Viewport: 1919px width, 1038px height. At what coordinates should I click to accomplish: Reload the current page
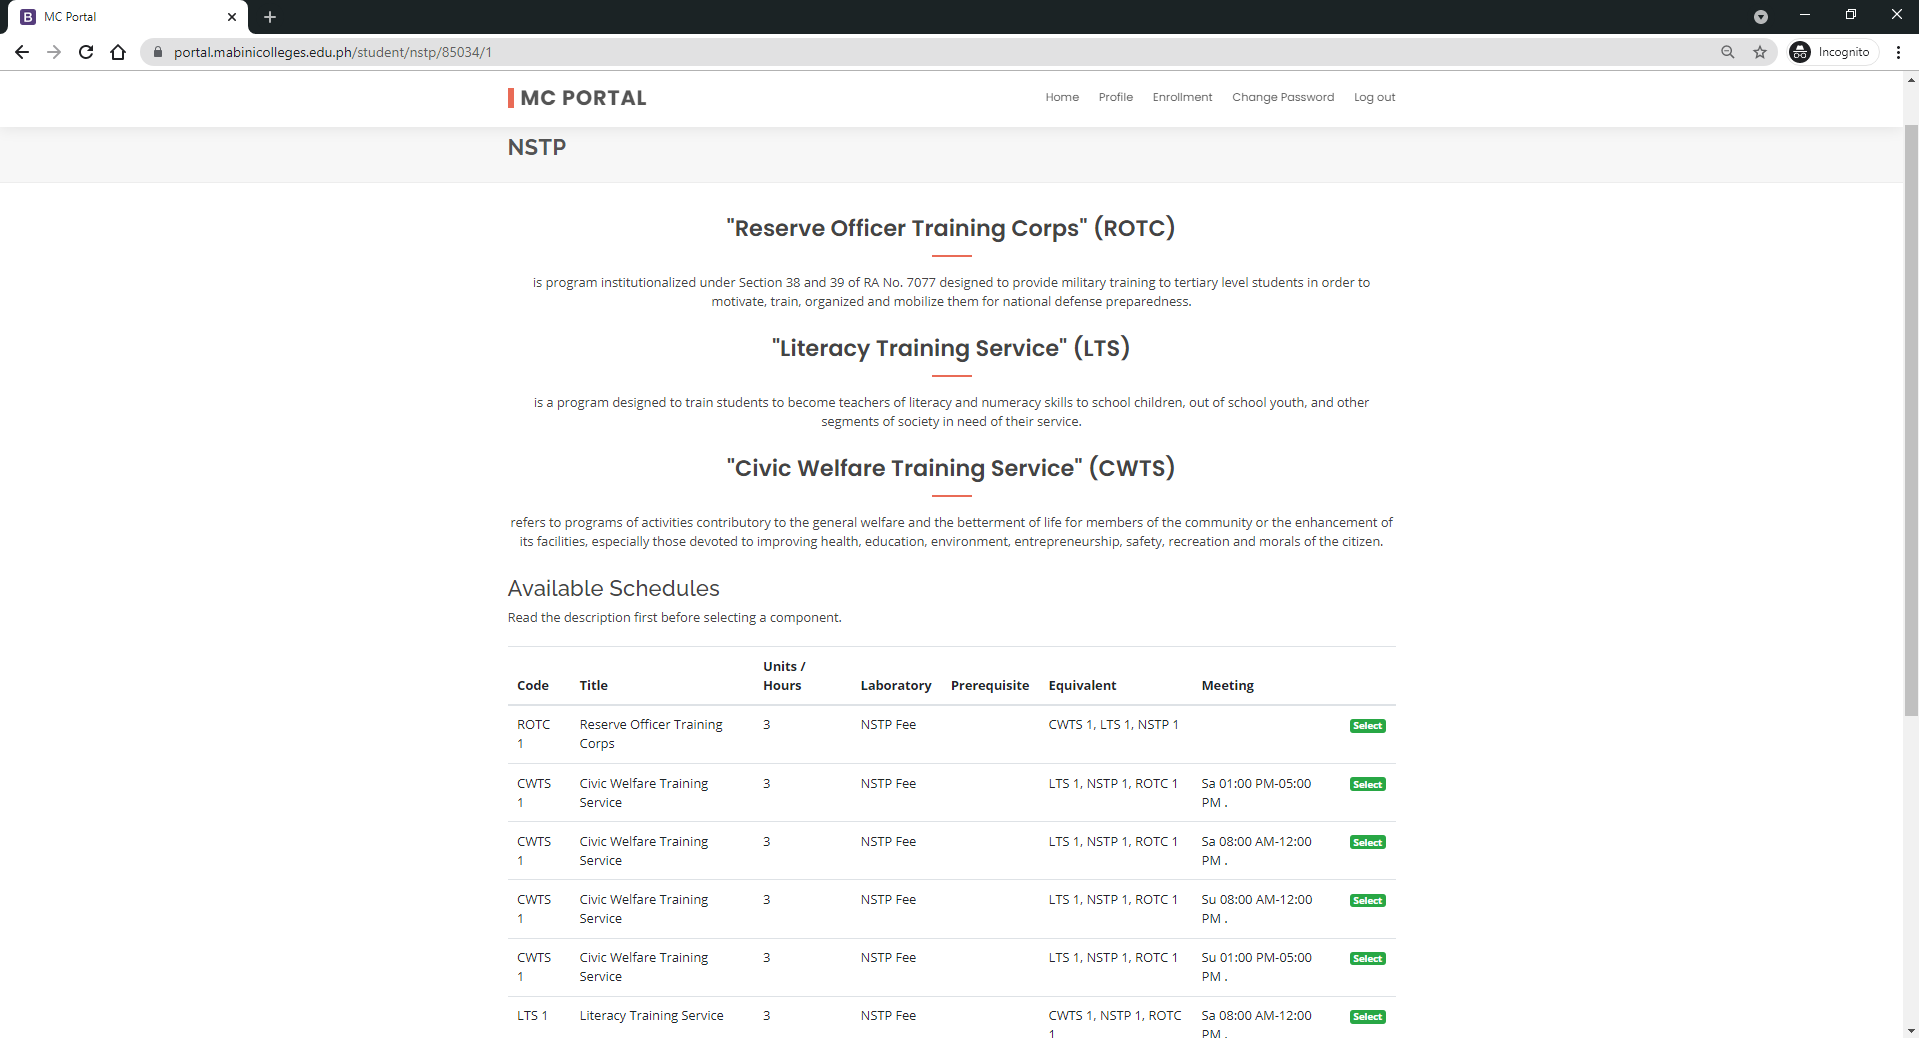coord(86,52)
